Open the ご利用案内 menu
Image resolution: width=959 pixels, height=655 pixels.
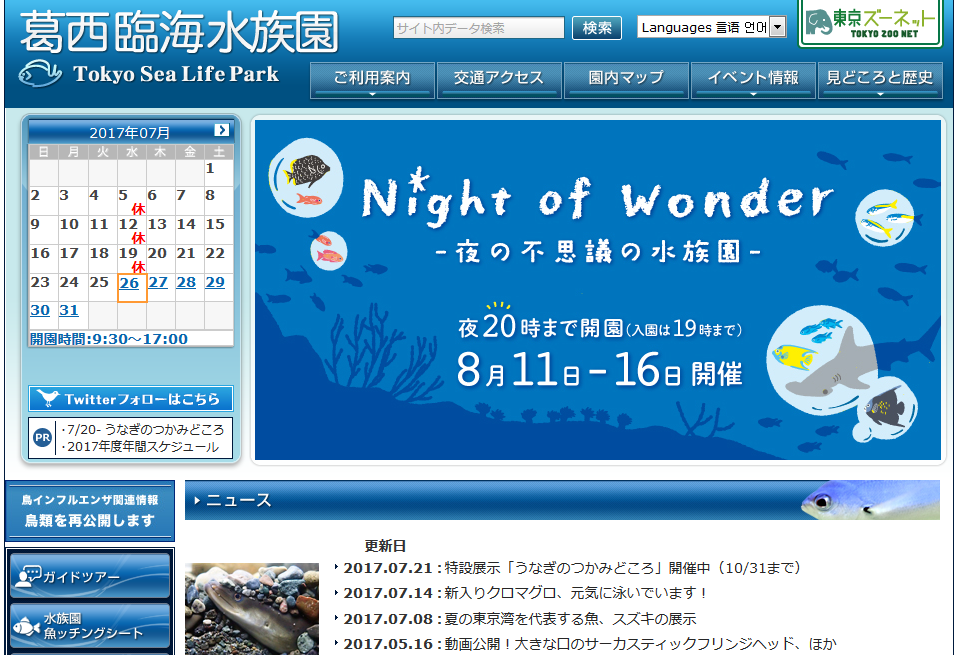(372, 80)
